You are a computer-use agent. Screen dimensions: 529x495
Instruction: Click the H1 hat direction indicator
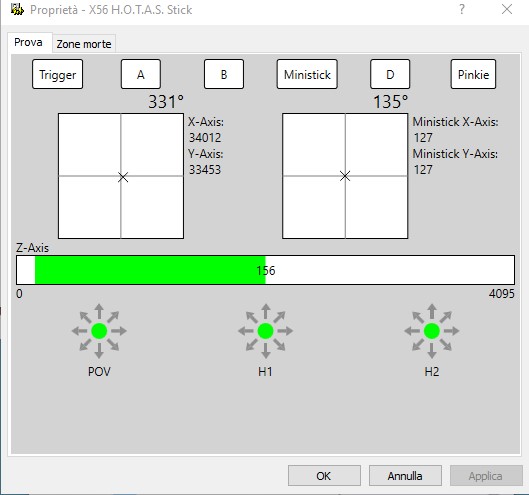click(266, 331)
